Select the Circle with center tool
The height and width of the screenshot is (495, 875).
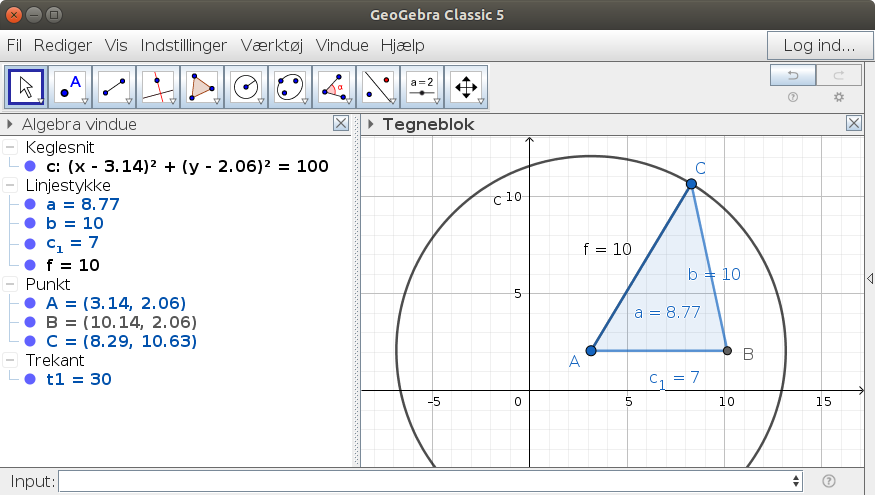coord(246,87)
